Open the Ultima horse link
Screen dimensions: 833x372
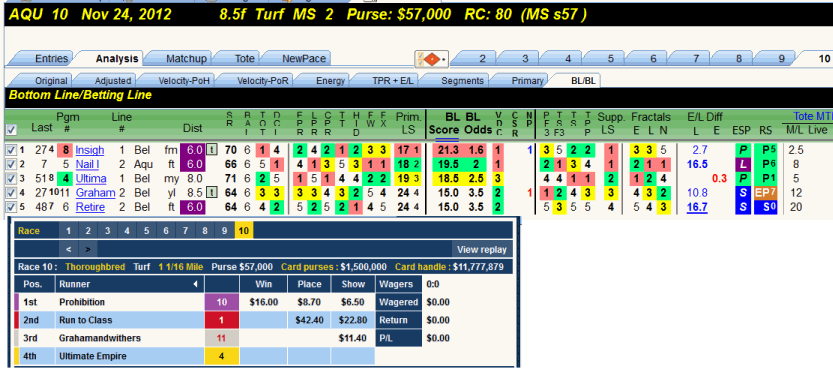91,179
